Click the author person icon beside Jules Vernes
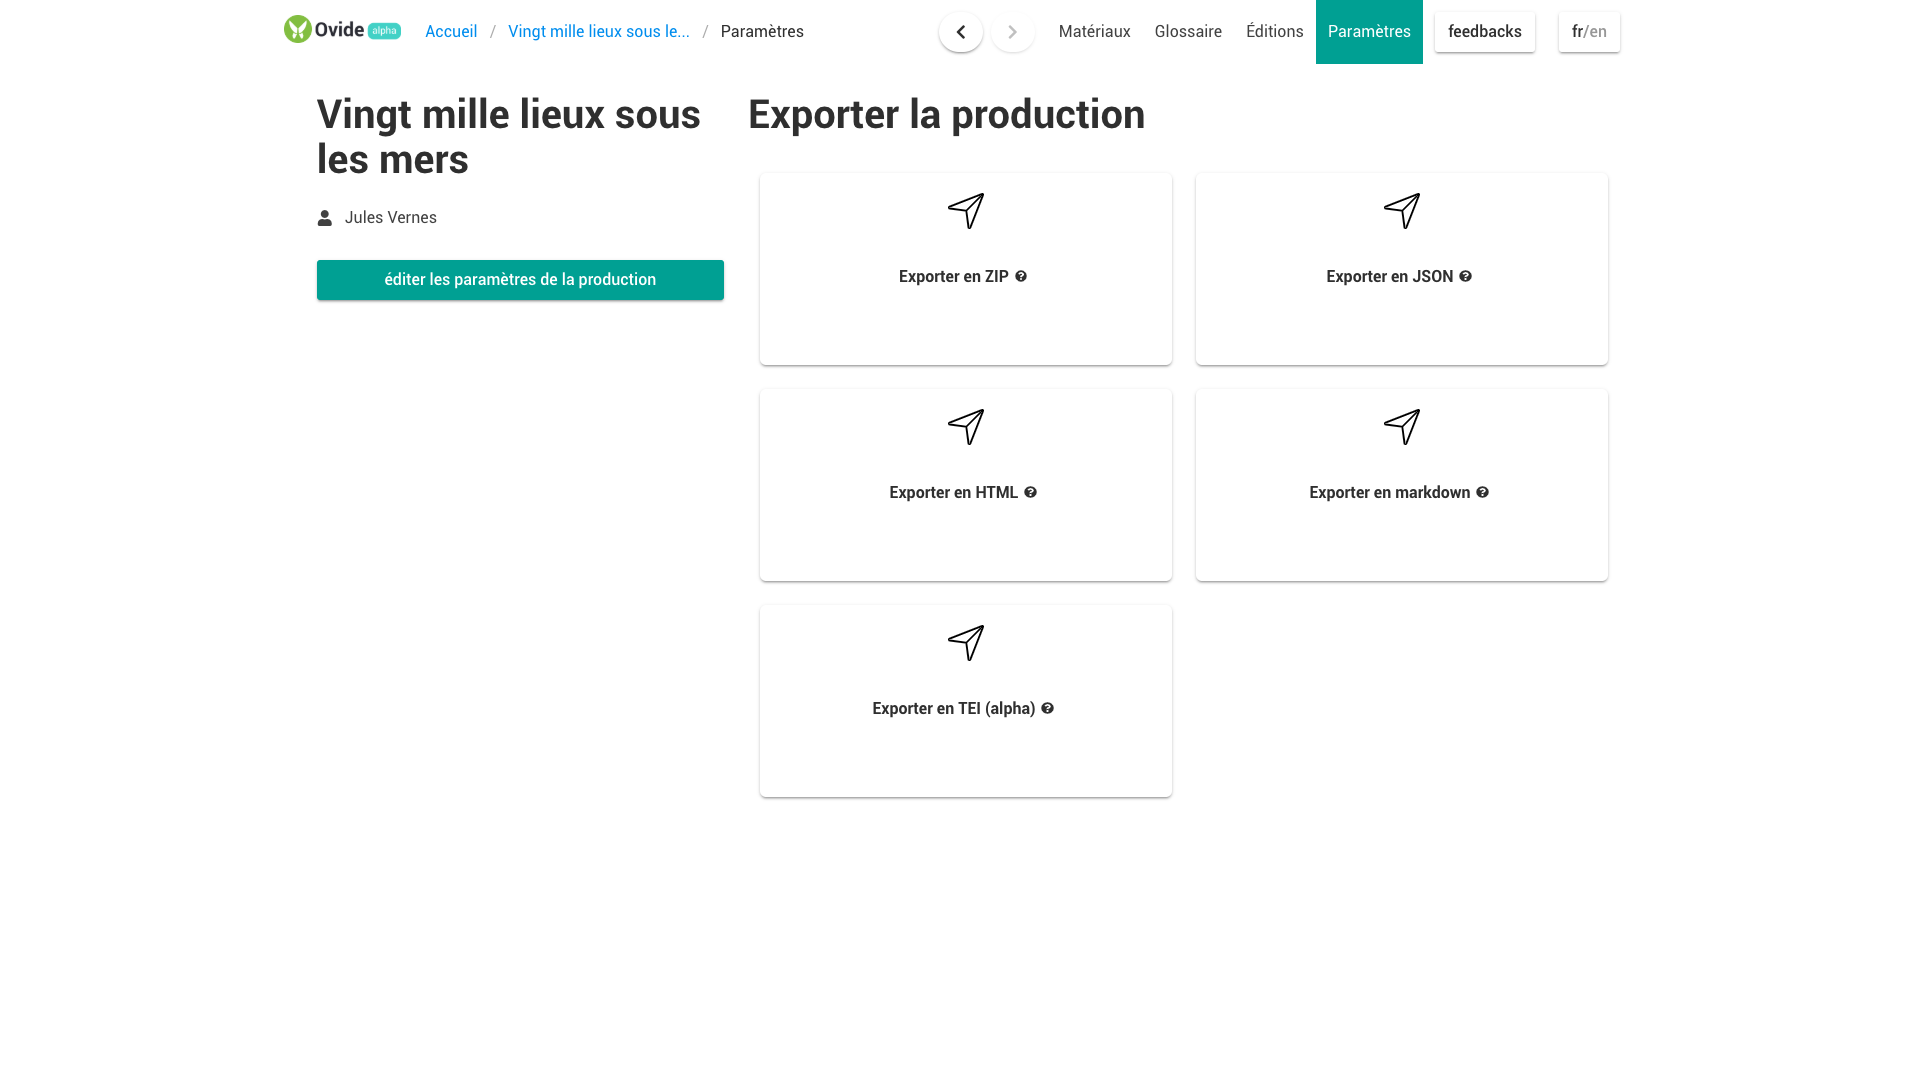The height and width of the screenshot is (1080, 1920). (325, 218)
